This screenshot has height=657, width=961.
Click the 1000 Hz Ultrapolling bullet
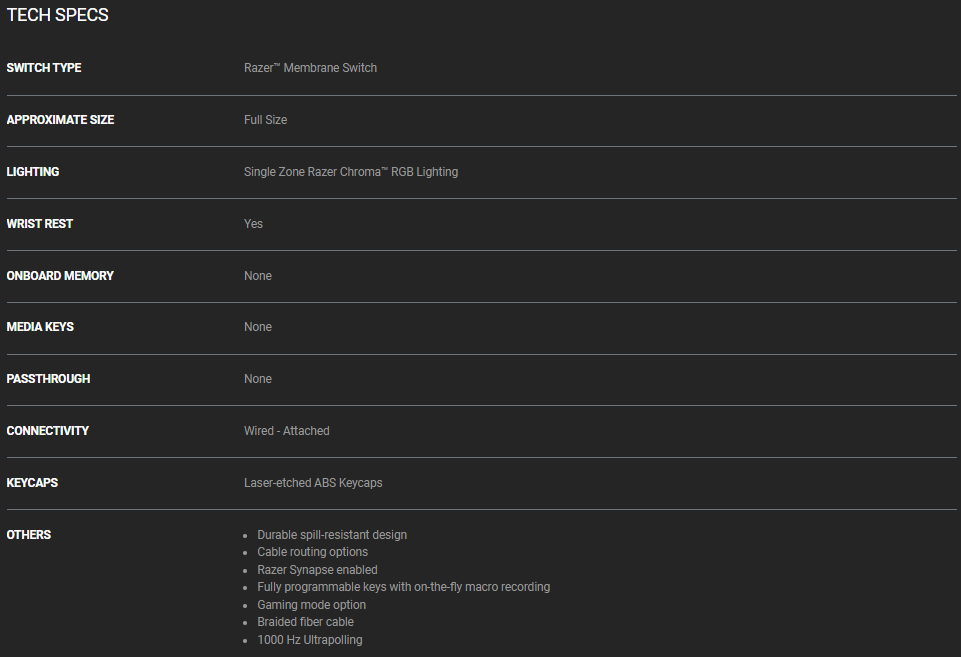[310, 640]
